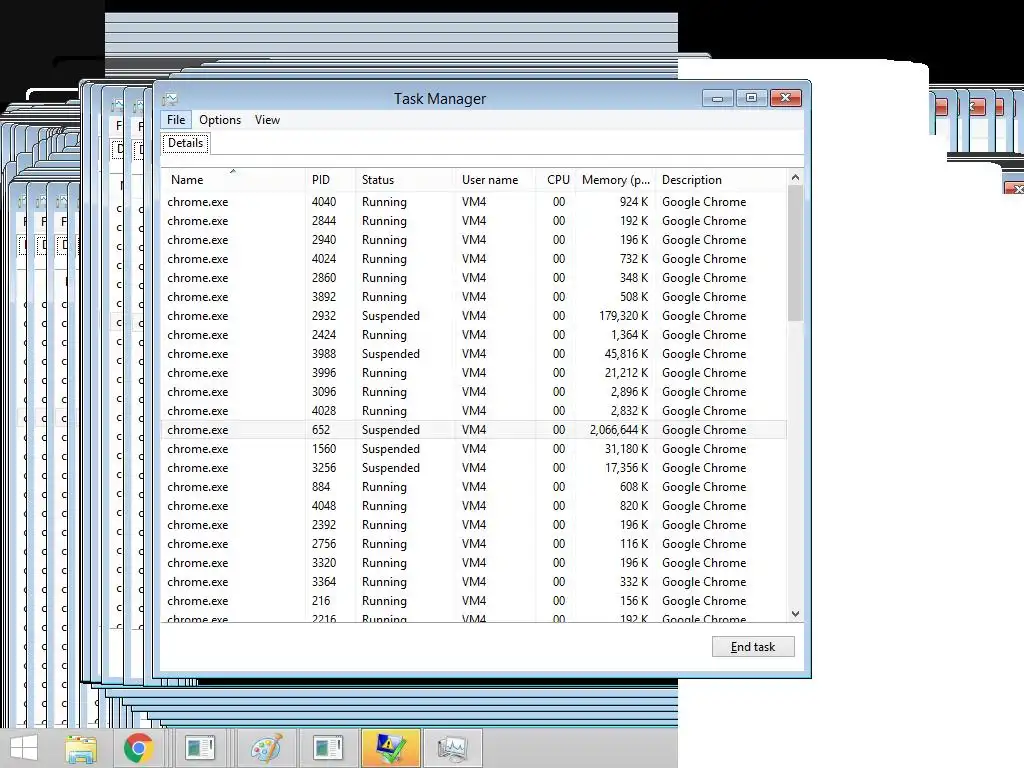Sort by Memory column header
The height and width of the screenshot is (768, 1024).
tap(615, 180)
